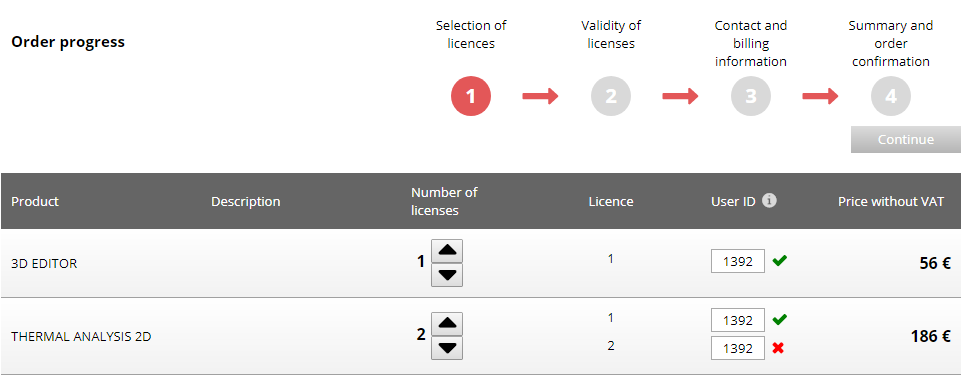Select step 4 Summary confirmation circle
This screenshot has height=377, width=967.
pos(891,96)
